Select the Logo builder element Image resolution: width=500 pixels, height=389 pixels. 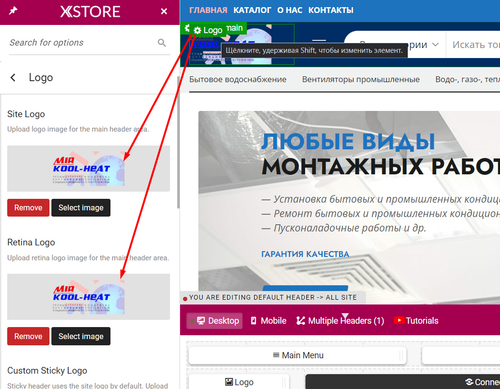tap(239, 382)
